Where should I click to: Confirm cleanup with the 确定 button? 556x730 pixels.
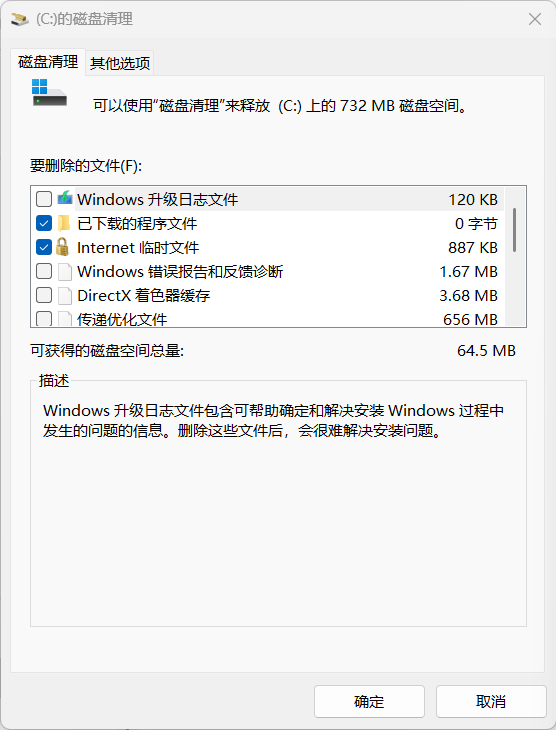coord(369,701)
